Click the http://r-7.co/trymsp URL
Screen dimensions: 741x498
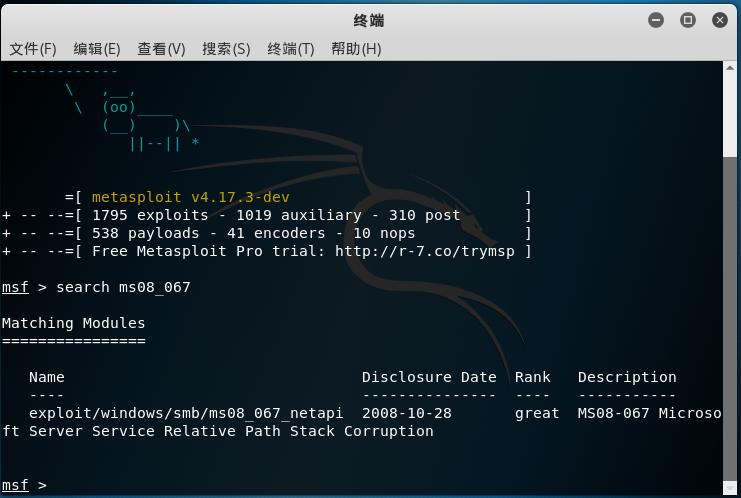(424, 251)
